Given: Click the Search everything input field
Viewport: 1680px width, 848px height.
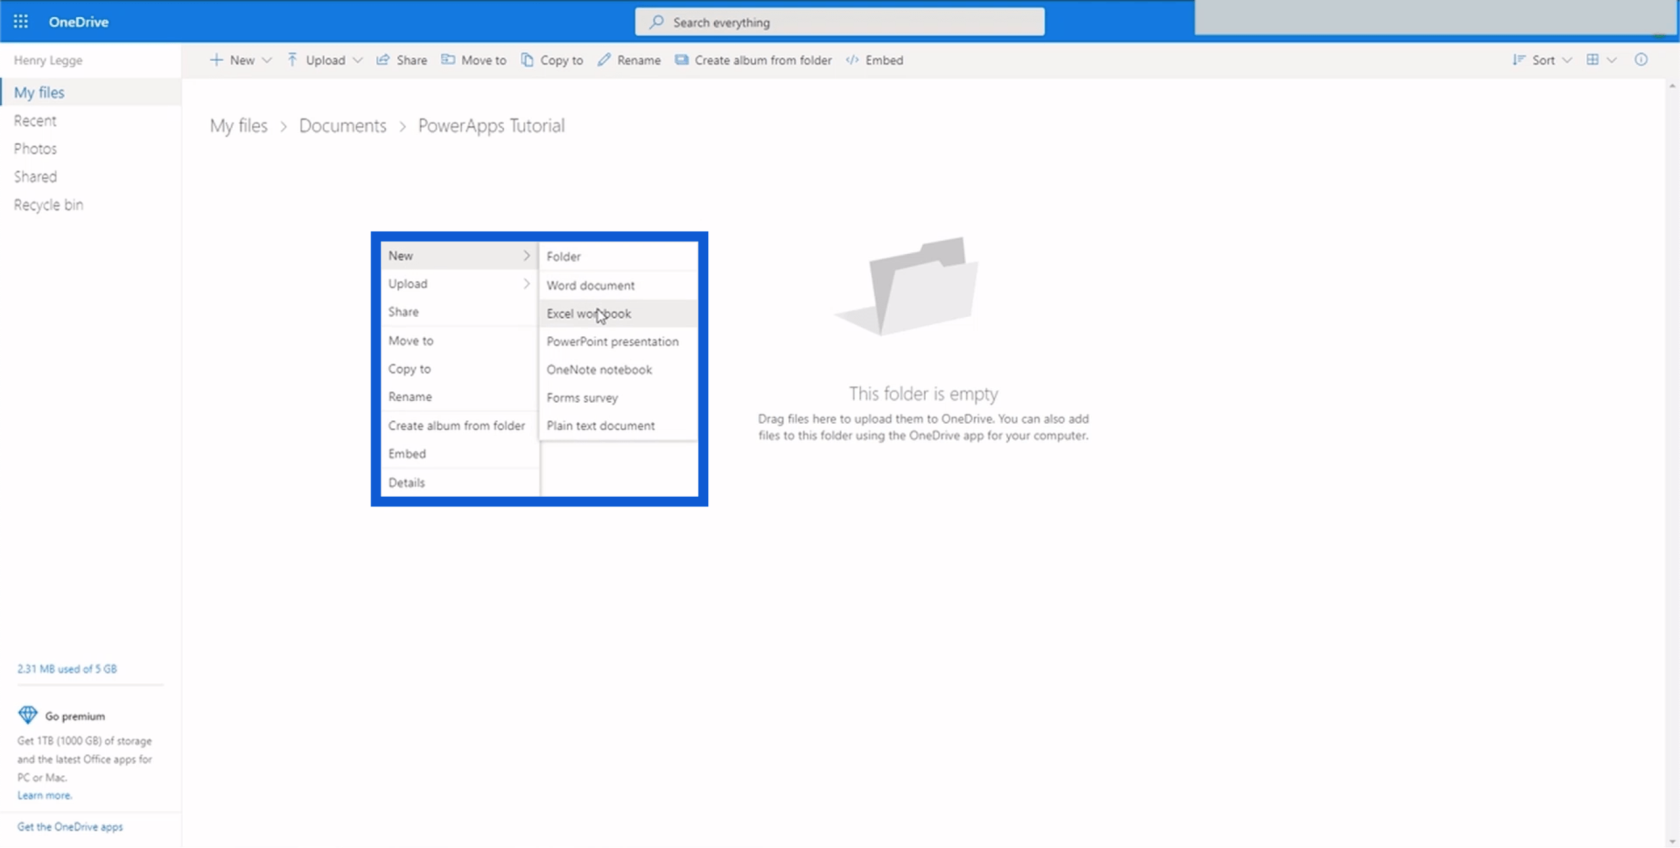Looking at the screenshot, I should coord(840,22).
